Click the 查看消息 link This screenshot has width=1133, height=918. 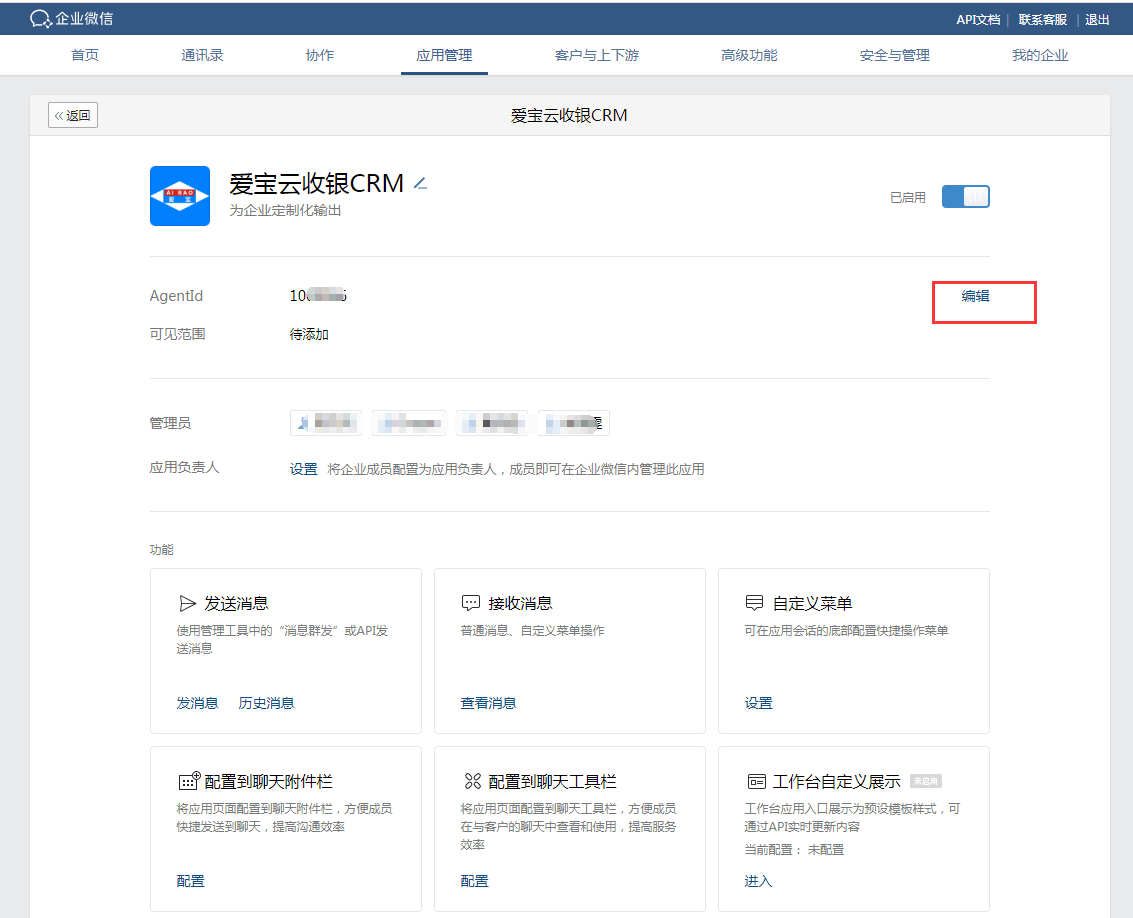(x=488, y=703)
